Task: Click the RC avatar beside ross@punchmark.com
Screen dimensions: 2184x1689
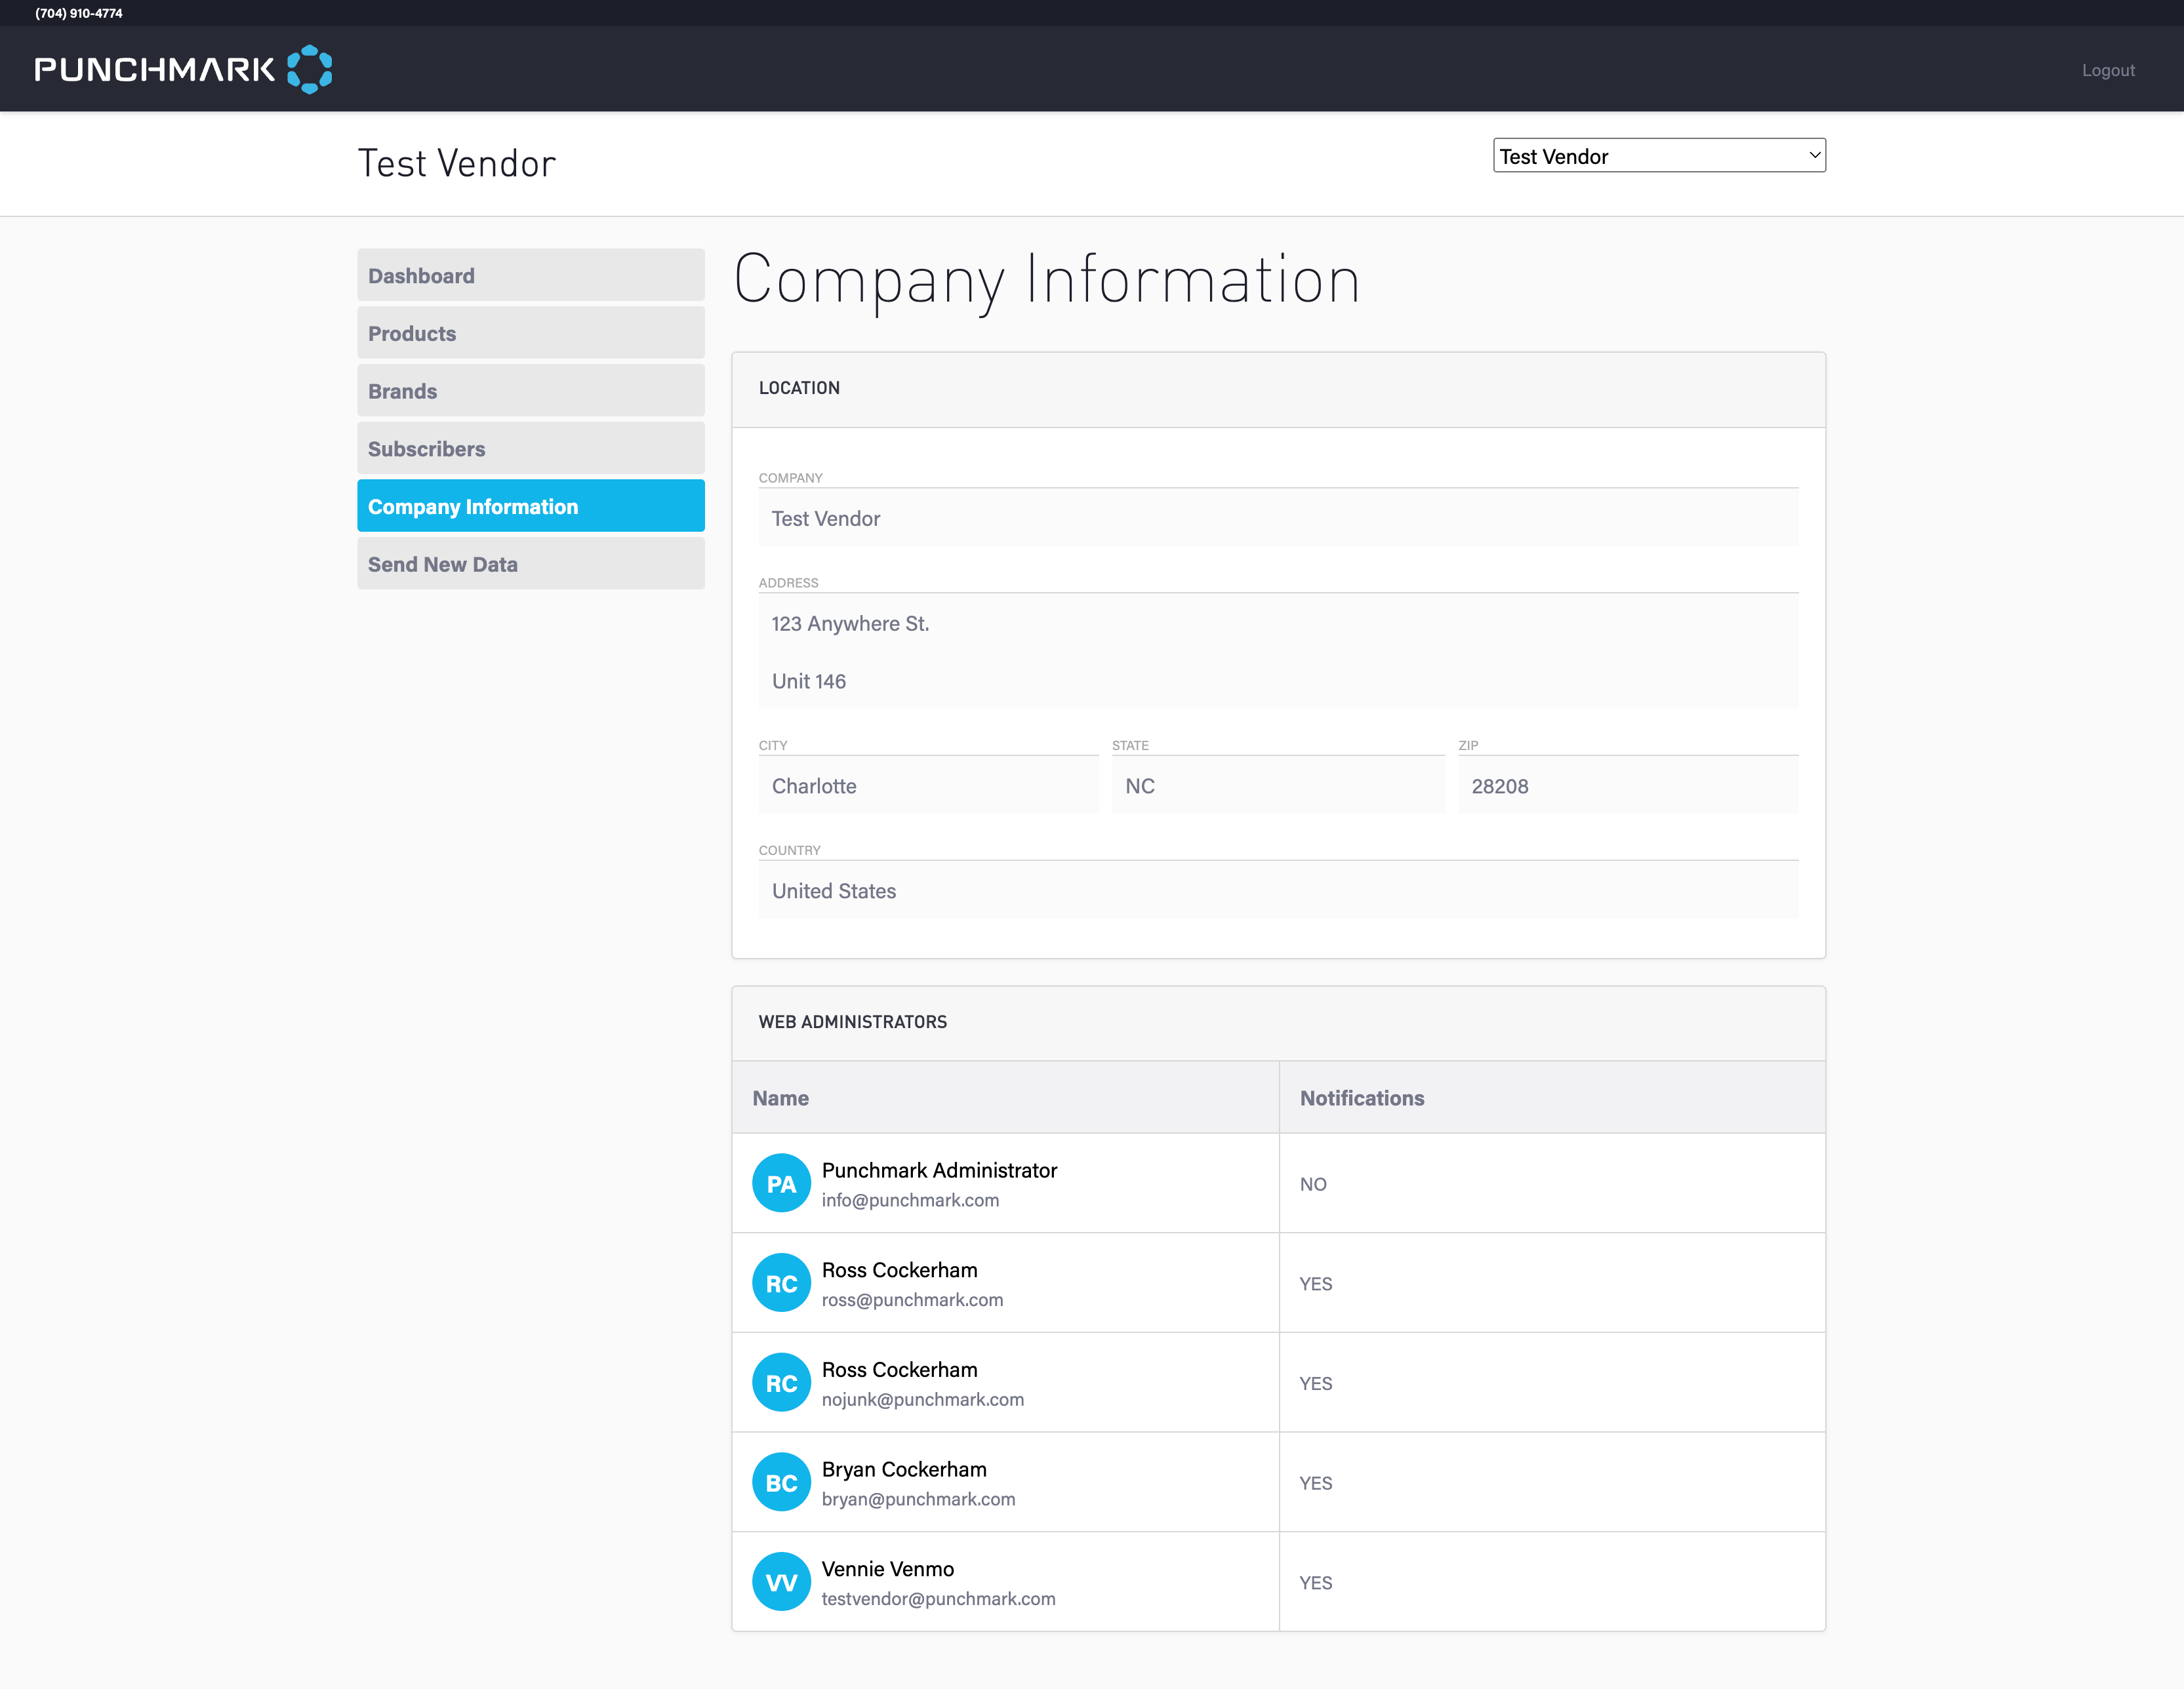Action: [x=781, y=1283]
